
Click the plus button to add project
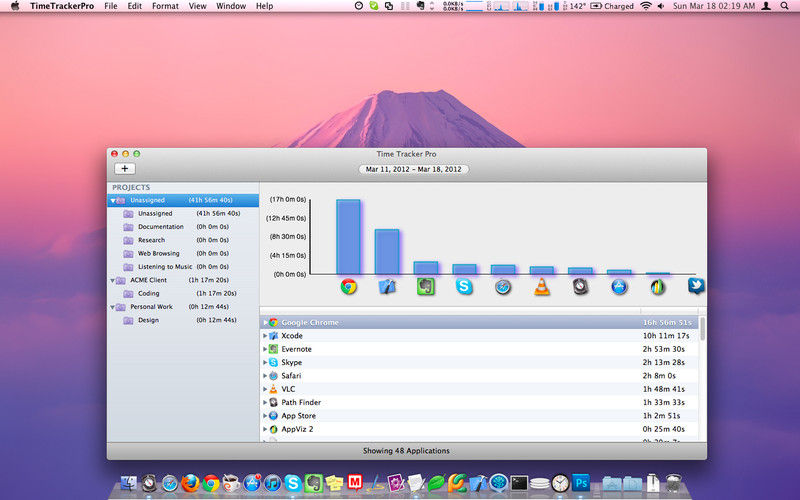125,169
